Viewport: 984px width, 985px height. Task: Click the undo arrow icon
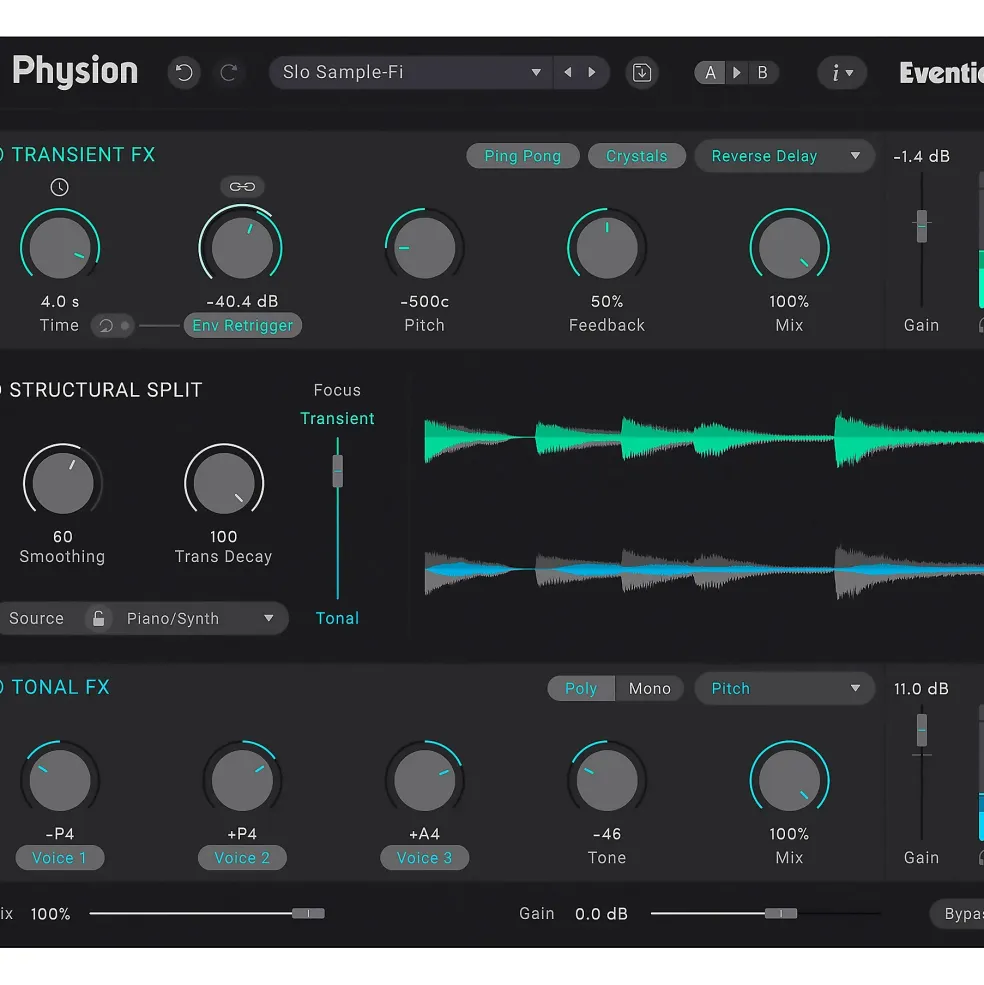click(183, 73)
